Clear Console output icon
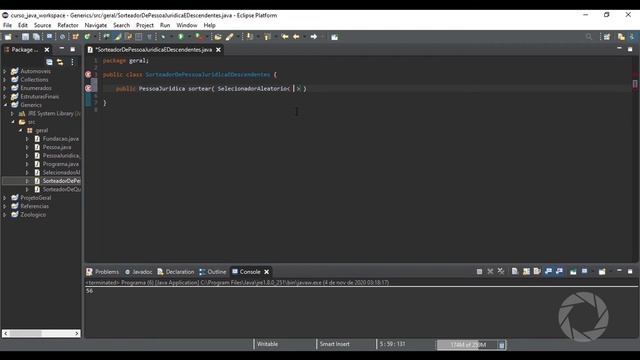The image size is (640, 360). tap(515, 271)
